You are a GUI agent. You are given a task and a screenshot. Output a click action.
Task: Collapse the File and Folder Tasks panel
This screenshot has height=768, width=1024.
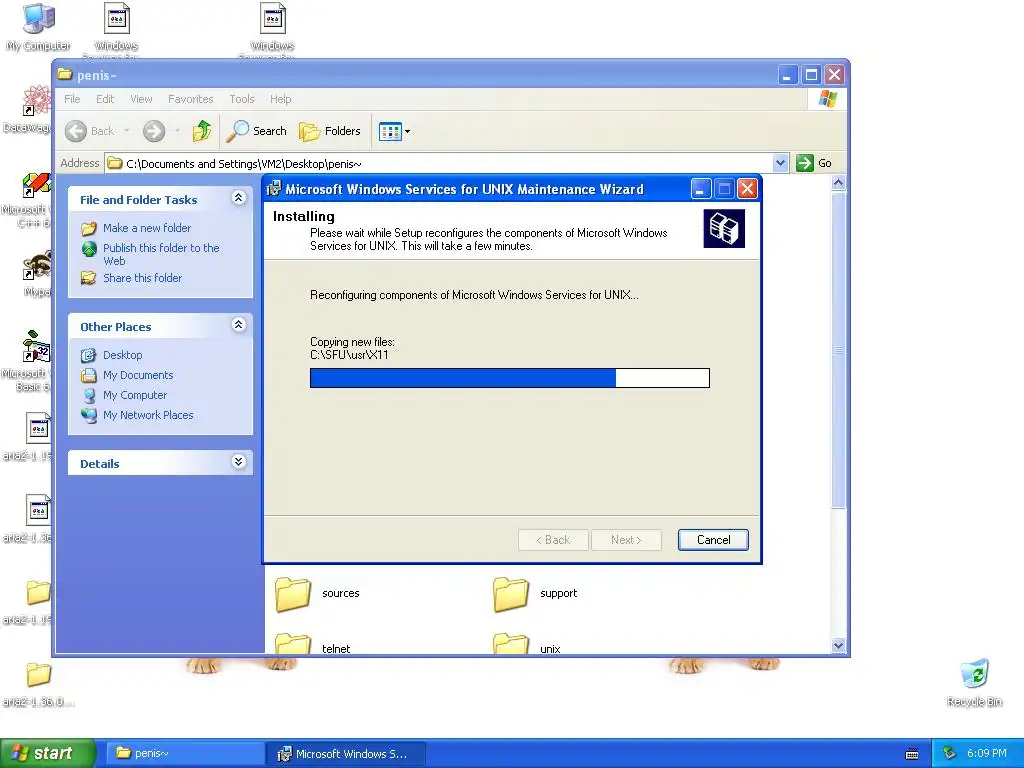pyautogui.click(x=238, y=197)
